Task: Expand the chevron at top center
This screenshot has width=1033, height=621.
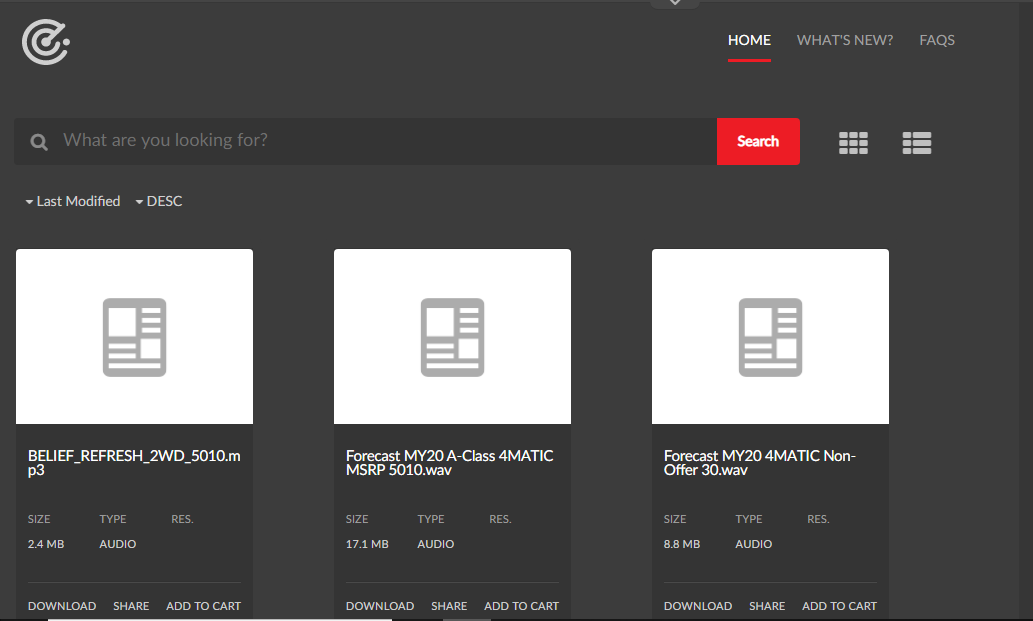Action: click(x=674, y=4)
